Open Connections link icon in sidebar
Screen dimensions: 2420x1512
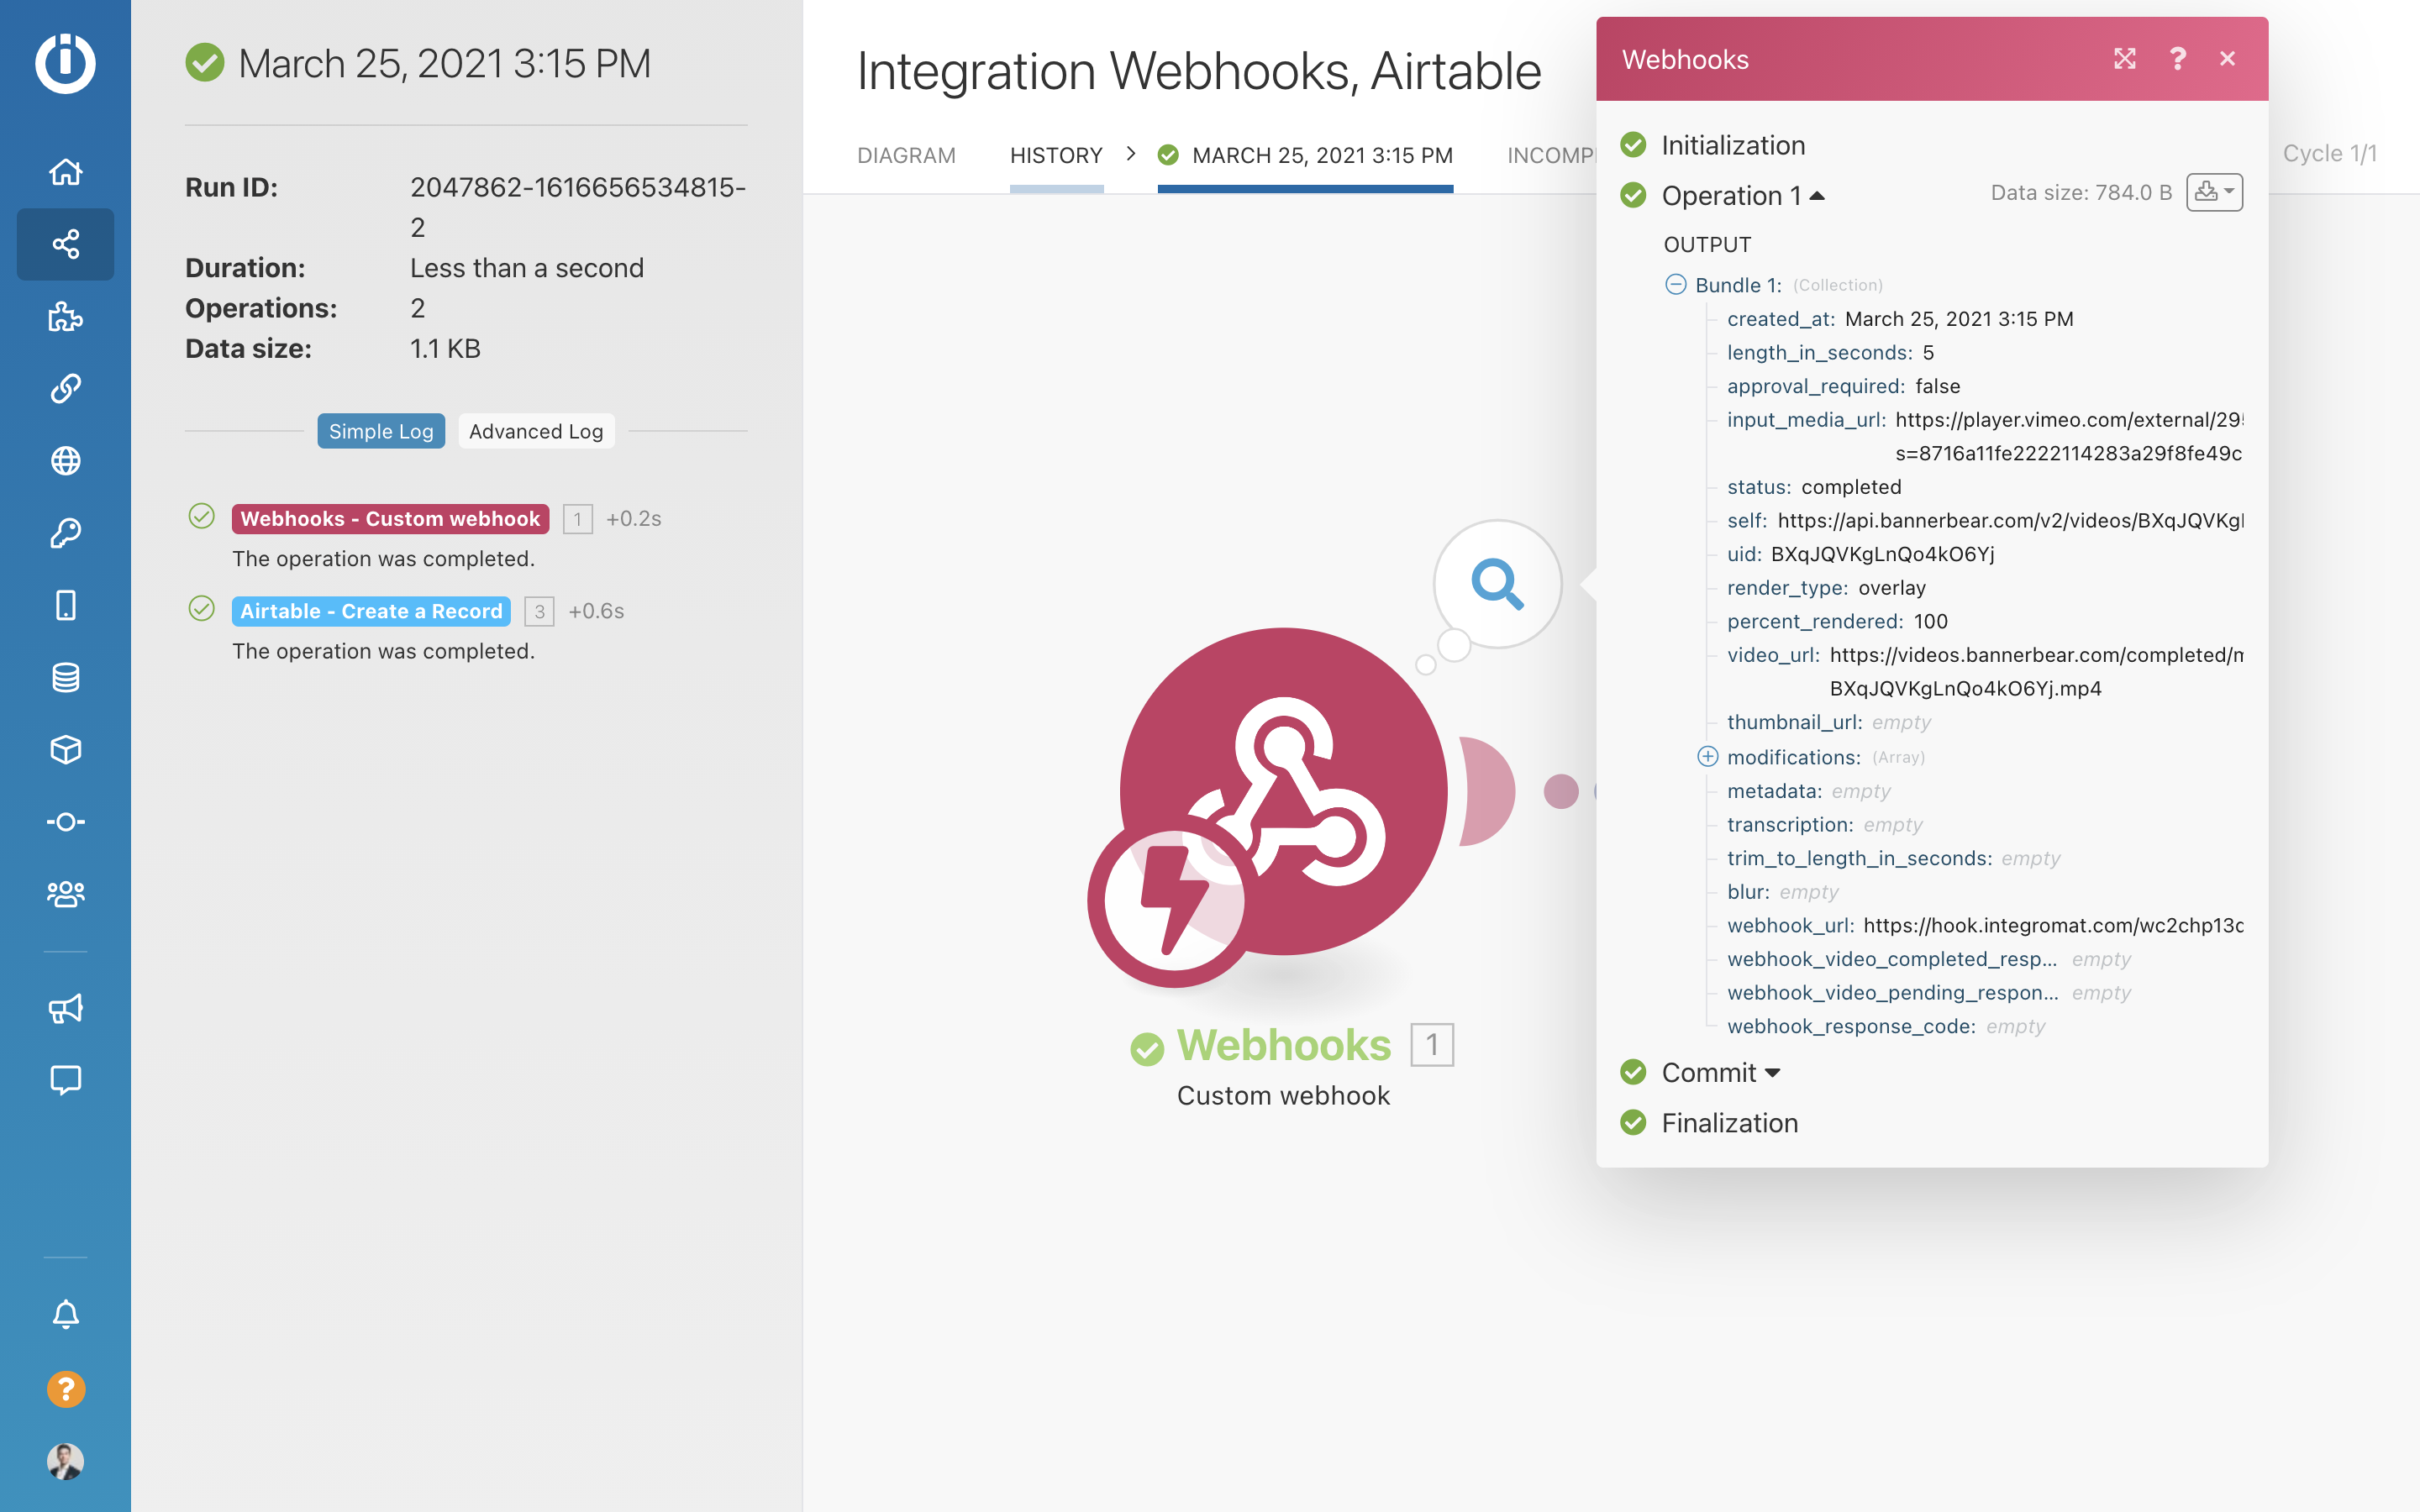(65, 388)
